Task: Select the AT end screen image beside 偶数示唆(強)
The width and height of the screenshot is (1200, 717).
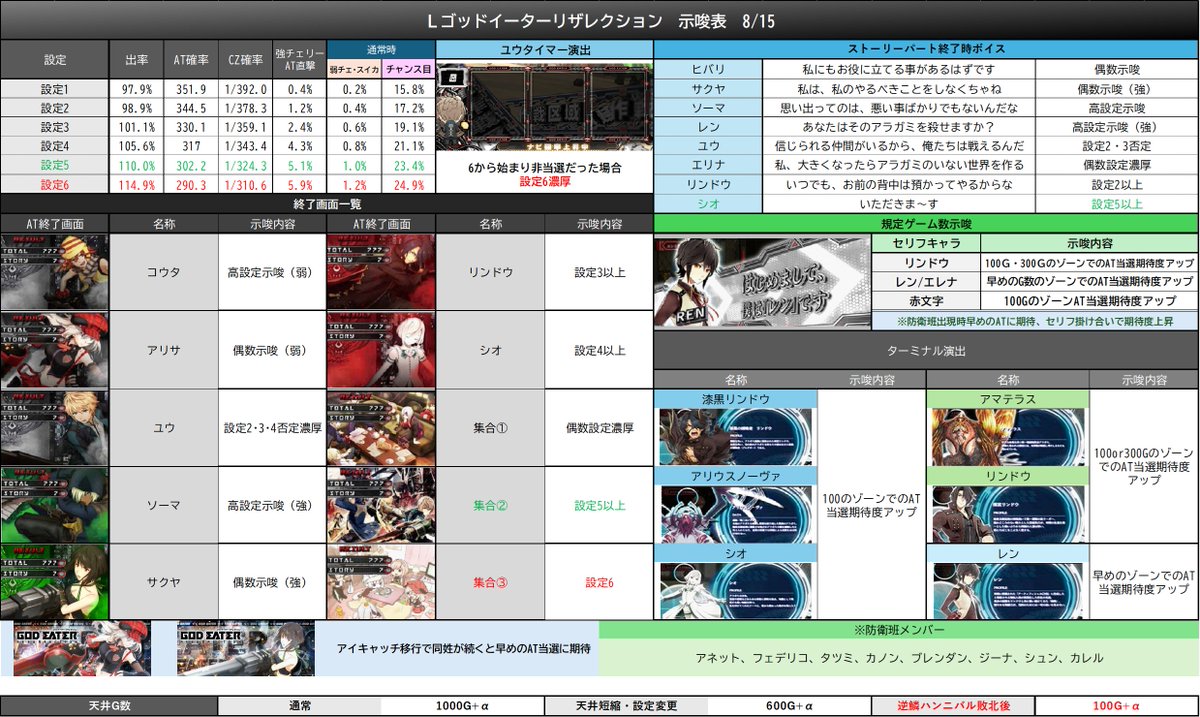Action: click(54, 582)
